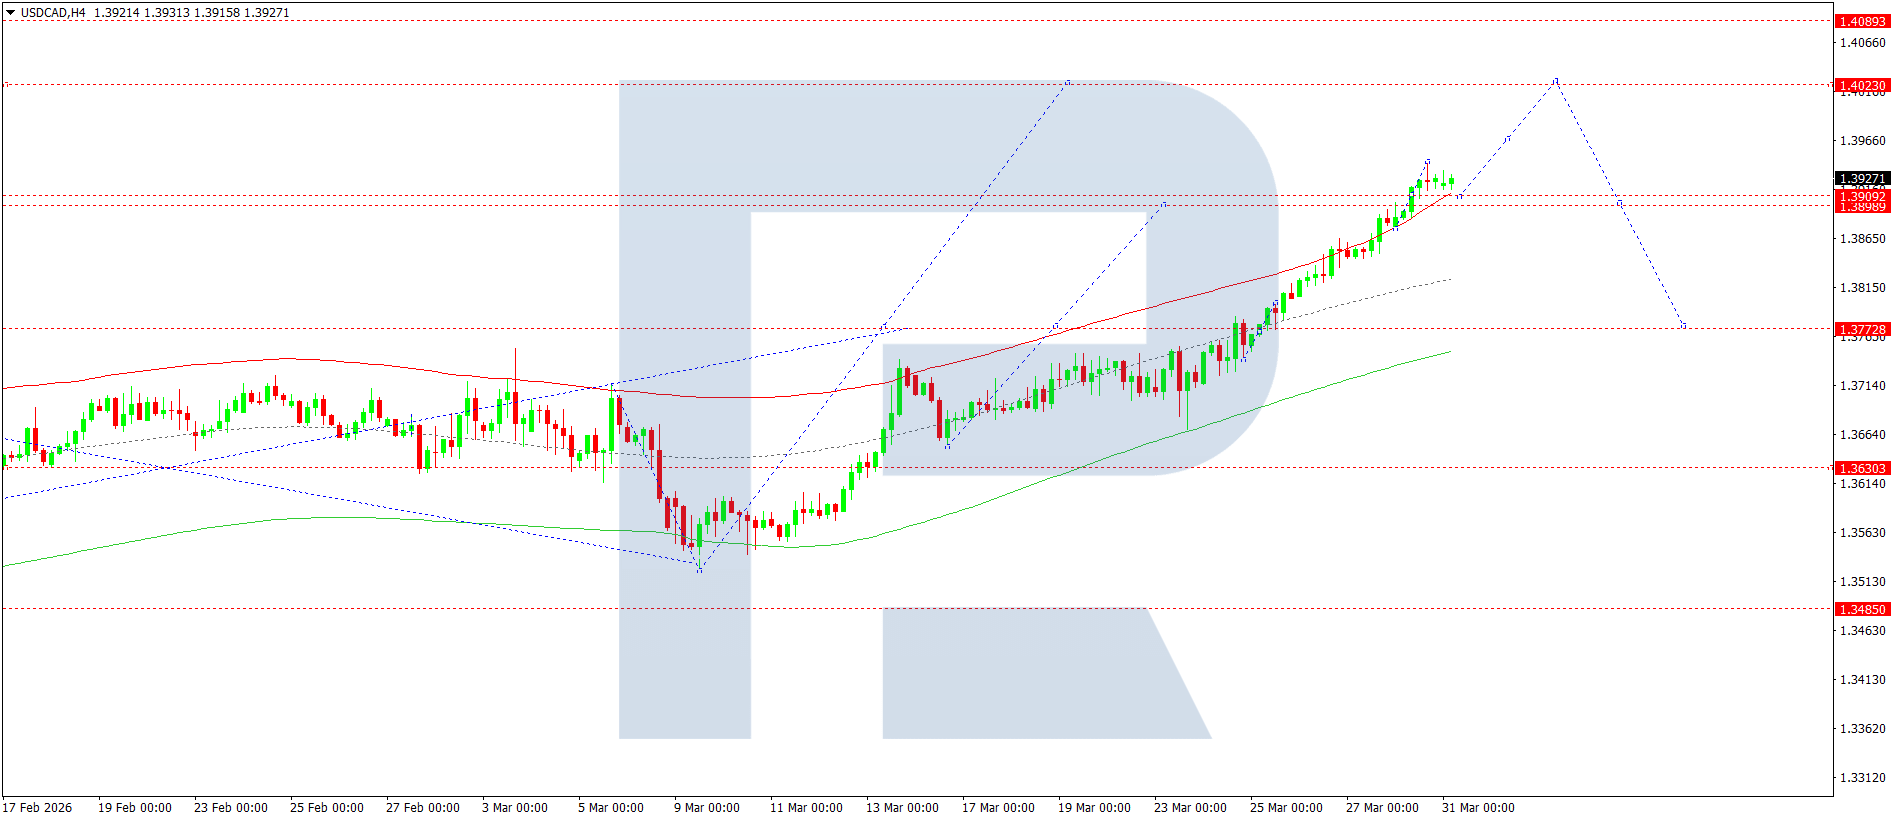Select the 1.34850 red price level label

pos(1862,609)
